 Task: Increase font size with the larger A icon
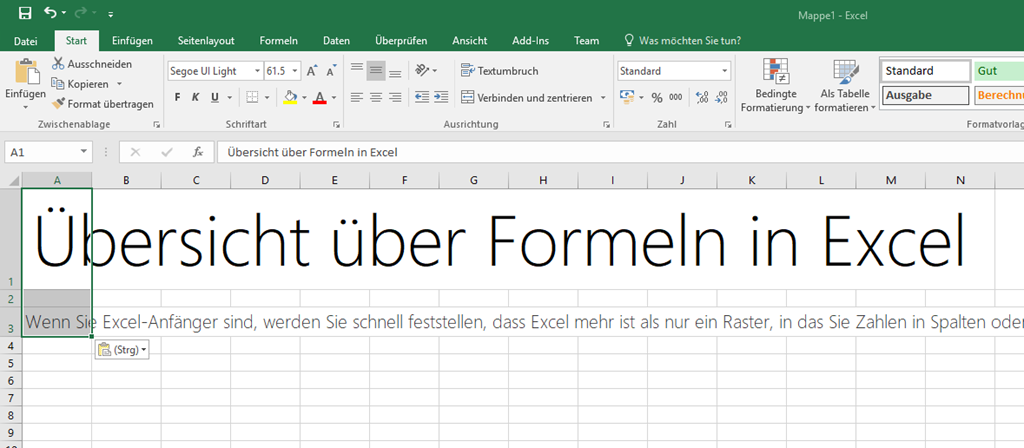313,71
